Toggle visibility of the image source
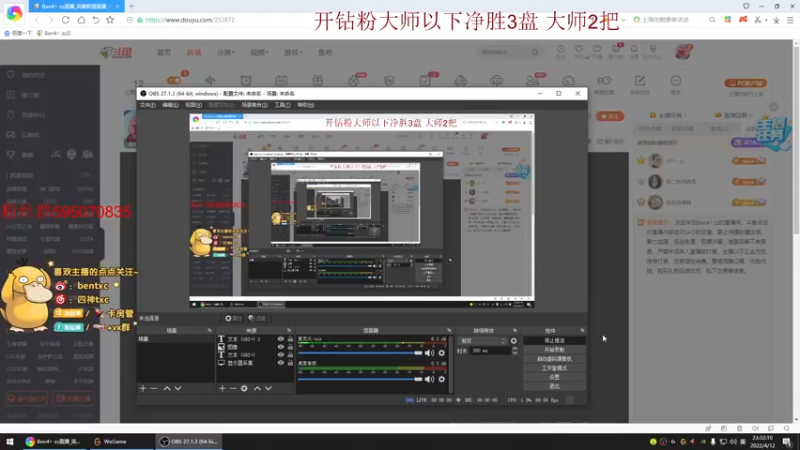Screen dimensions: 800x450 (281, 347)
